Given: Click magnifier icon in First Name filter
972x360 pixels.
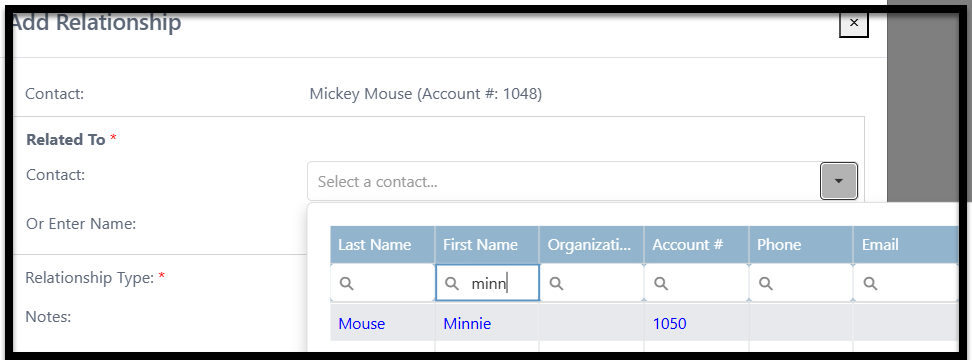Looking at the screenshot, I should (452, 283).
